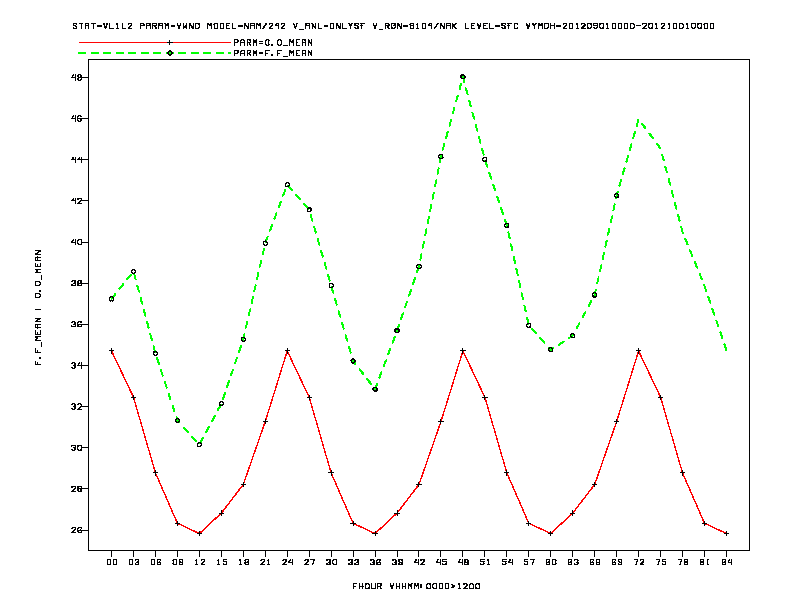This screenshot has width=792, height=612.
Task: Click the 40 label on the vertical axis
Action: [x=76, y=242]
